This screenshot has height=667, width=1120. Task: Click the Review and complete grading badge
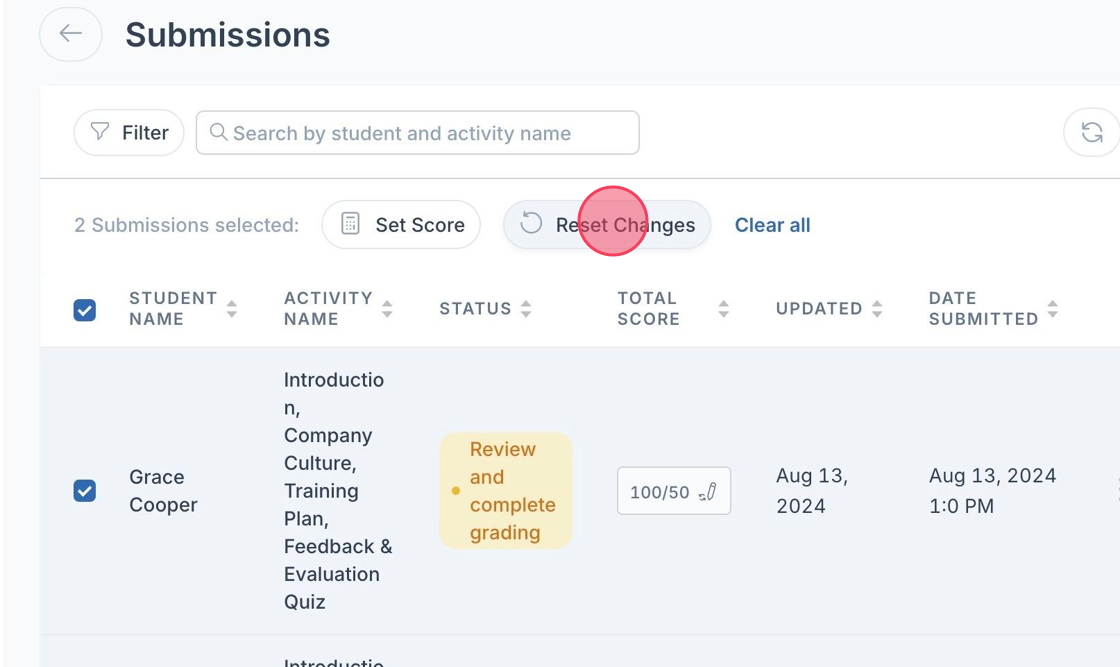(506, 491)
